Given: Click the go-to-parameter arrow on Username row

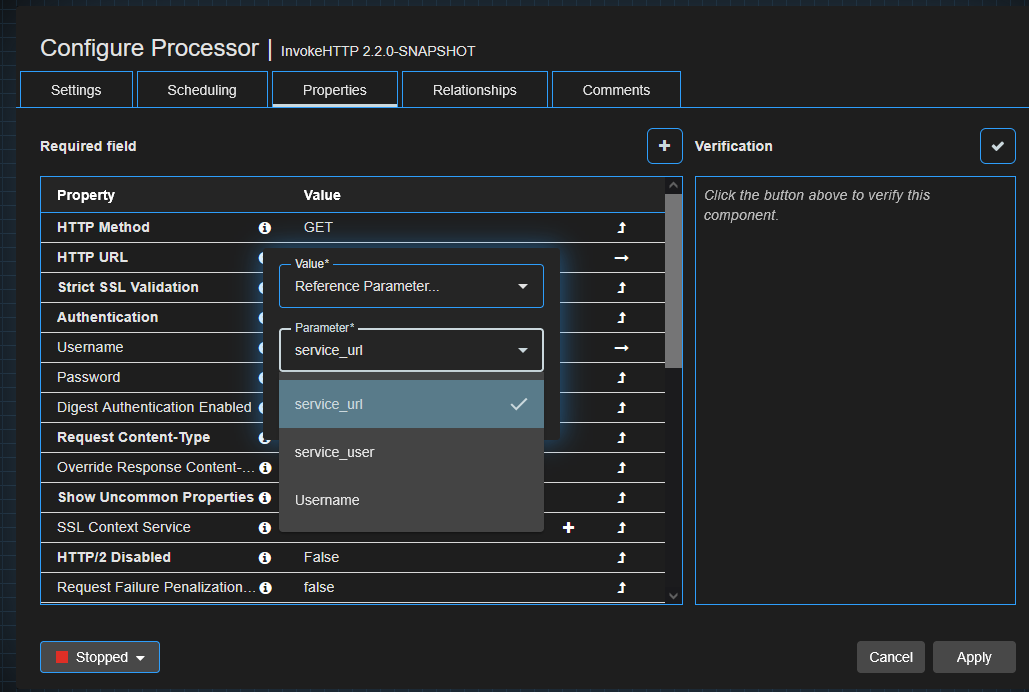Looking at the screenshot, I should (x=620, y=347).
